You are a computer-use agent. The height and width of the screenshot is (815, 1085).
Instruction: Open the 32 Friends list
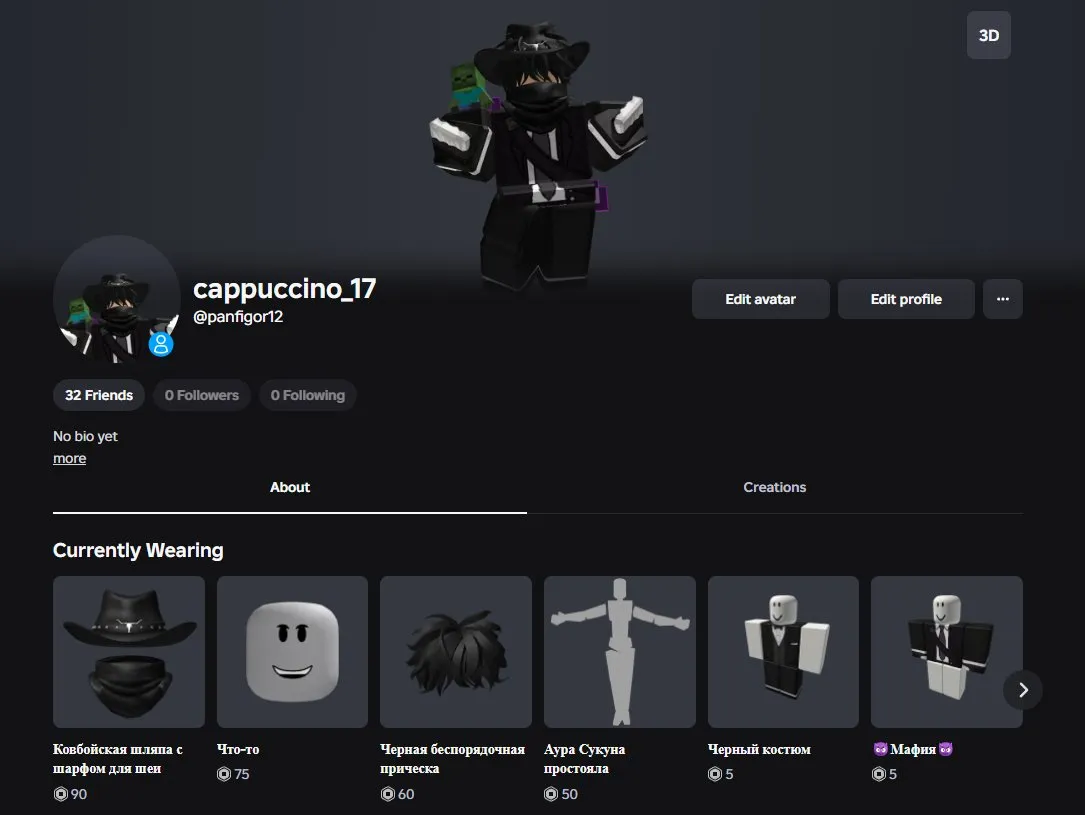(99, 395)
